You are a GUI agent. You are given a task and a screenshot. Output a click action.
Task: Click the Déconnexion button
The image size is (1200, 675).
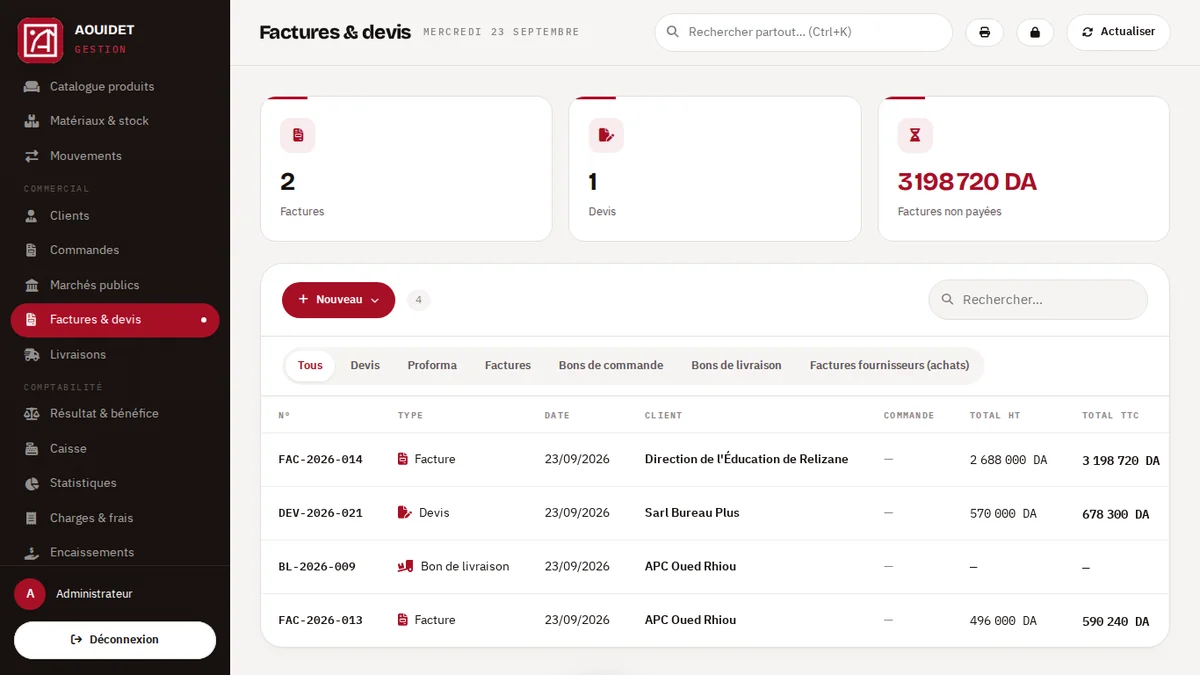[115, 640]
